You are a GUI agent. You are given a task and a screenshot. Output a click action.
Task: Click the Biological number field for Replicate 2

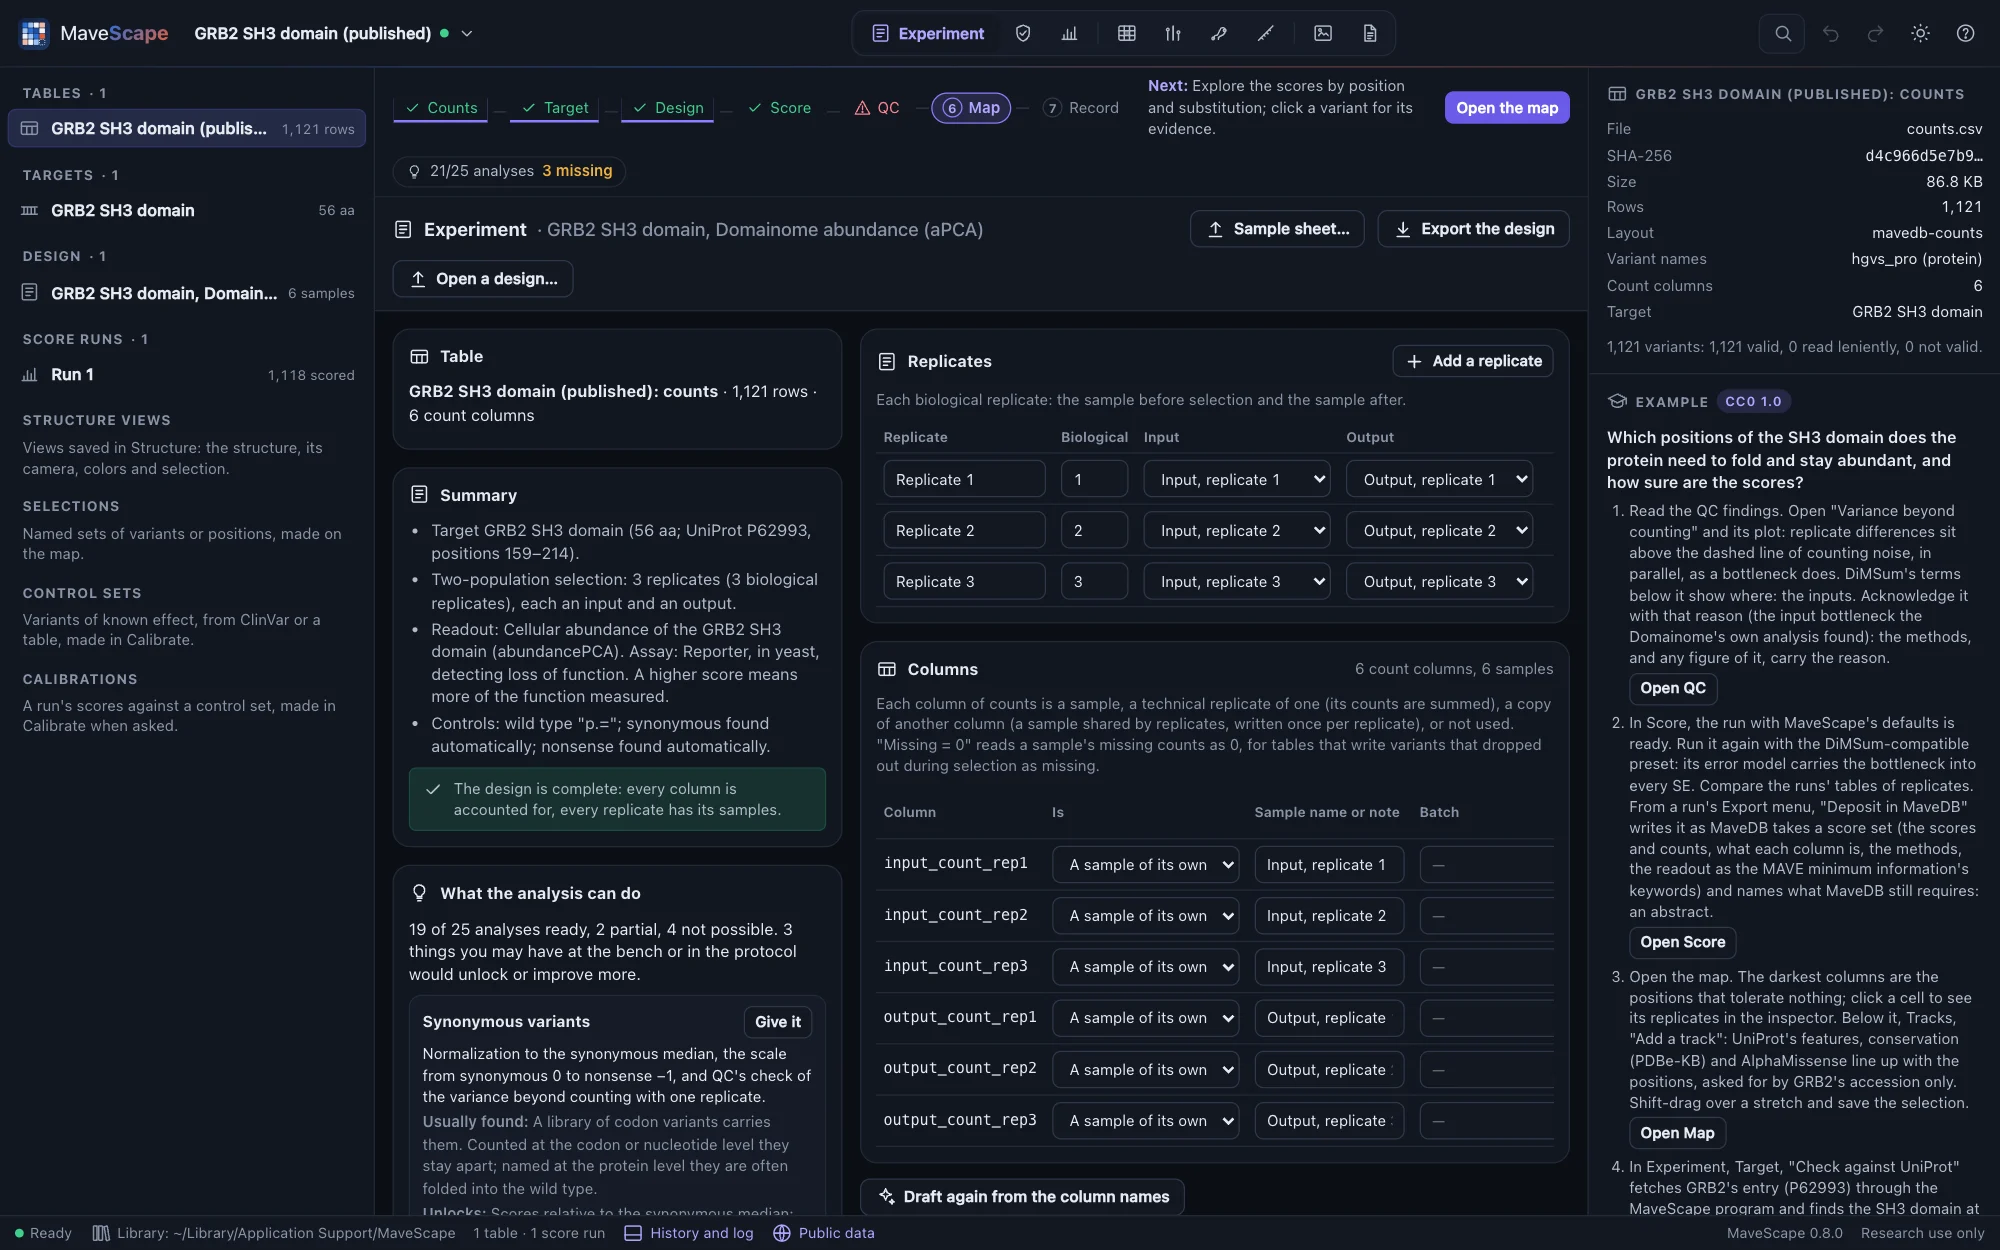coord(1094,530)
